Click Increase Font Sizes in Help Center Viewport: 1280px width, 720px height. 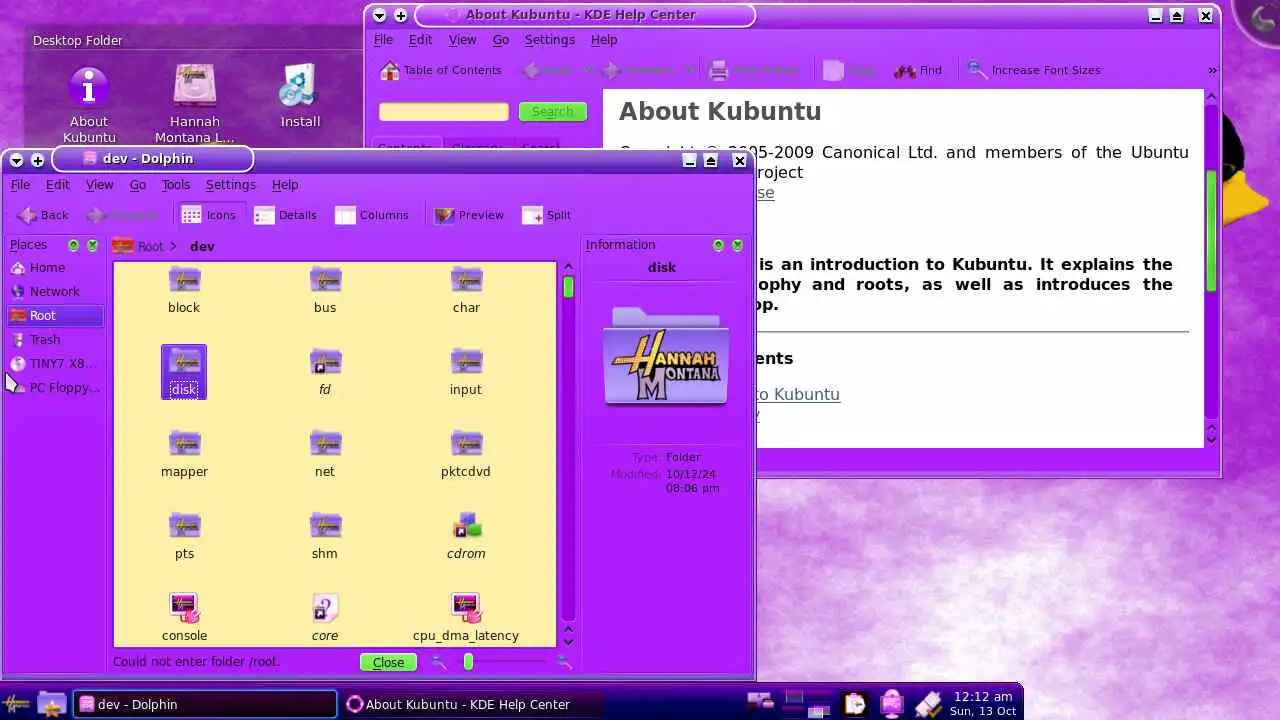coord(1034,70)
